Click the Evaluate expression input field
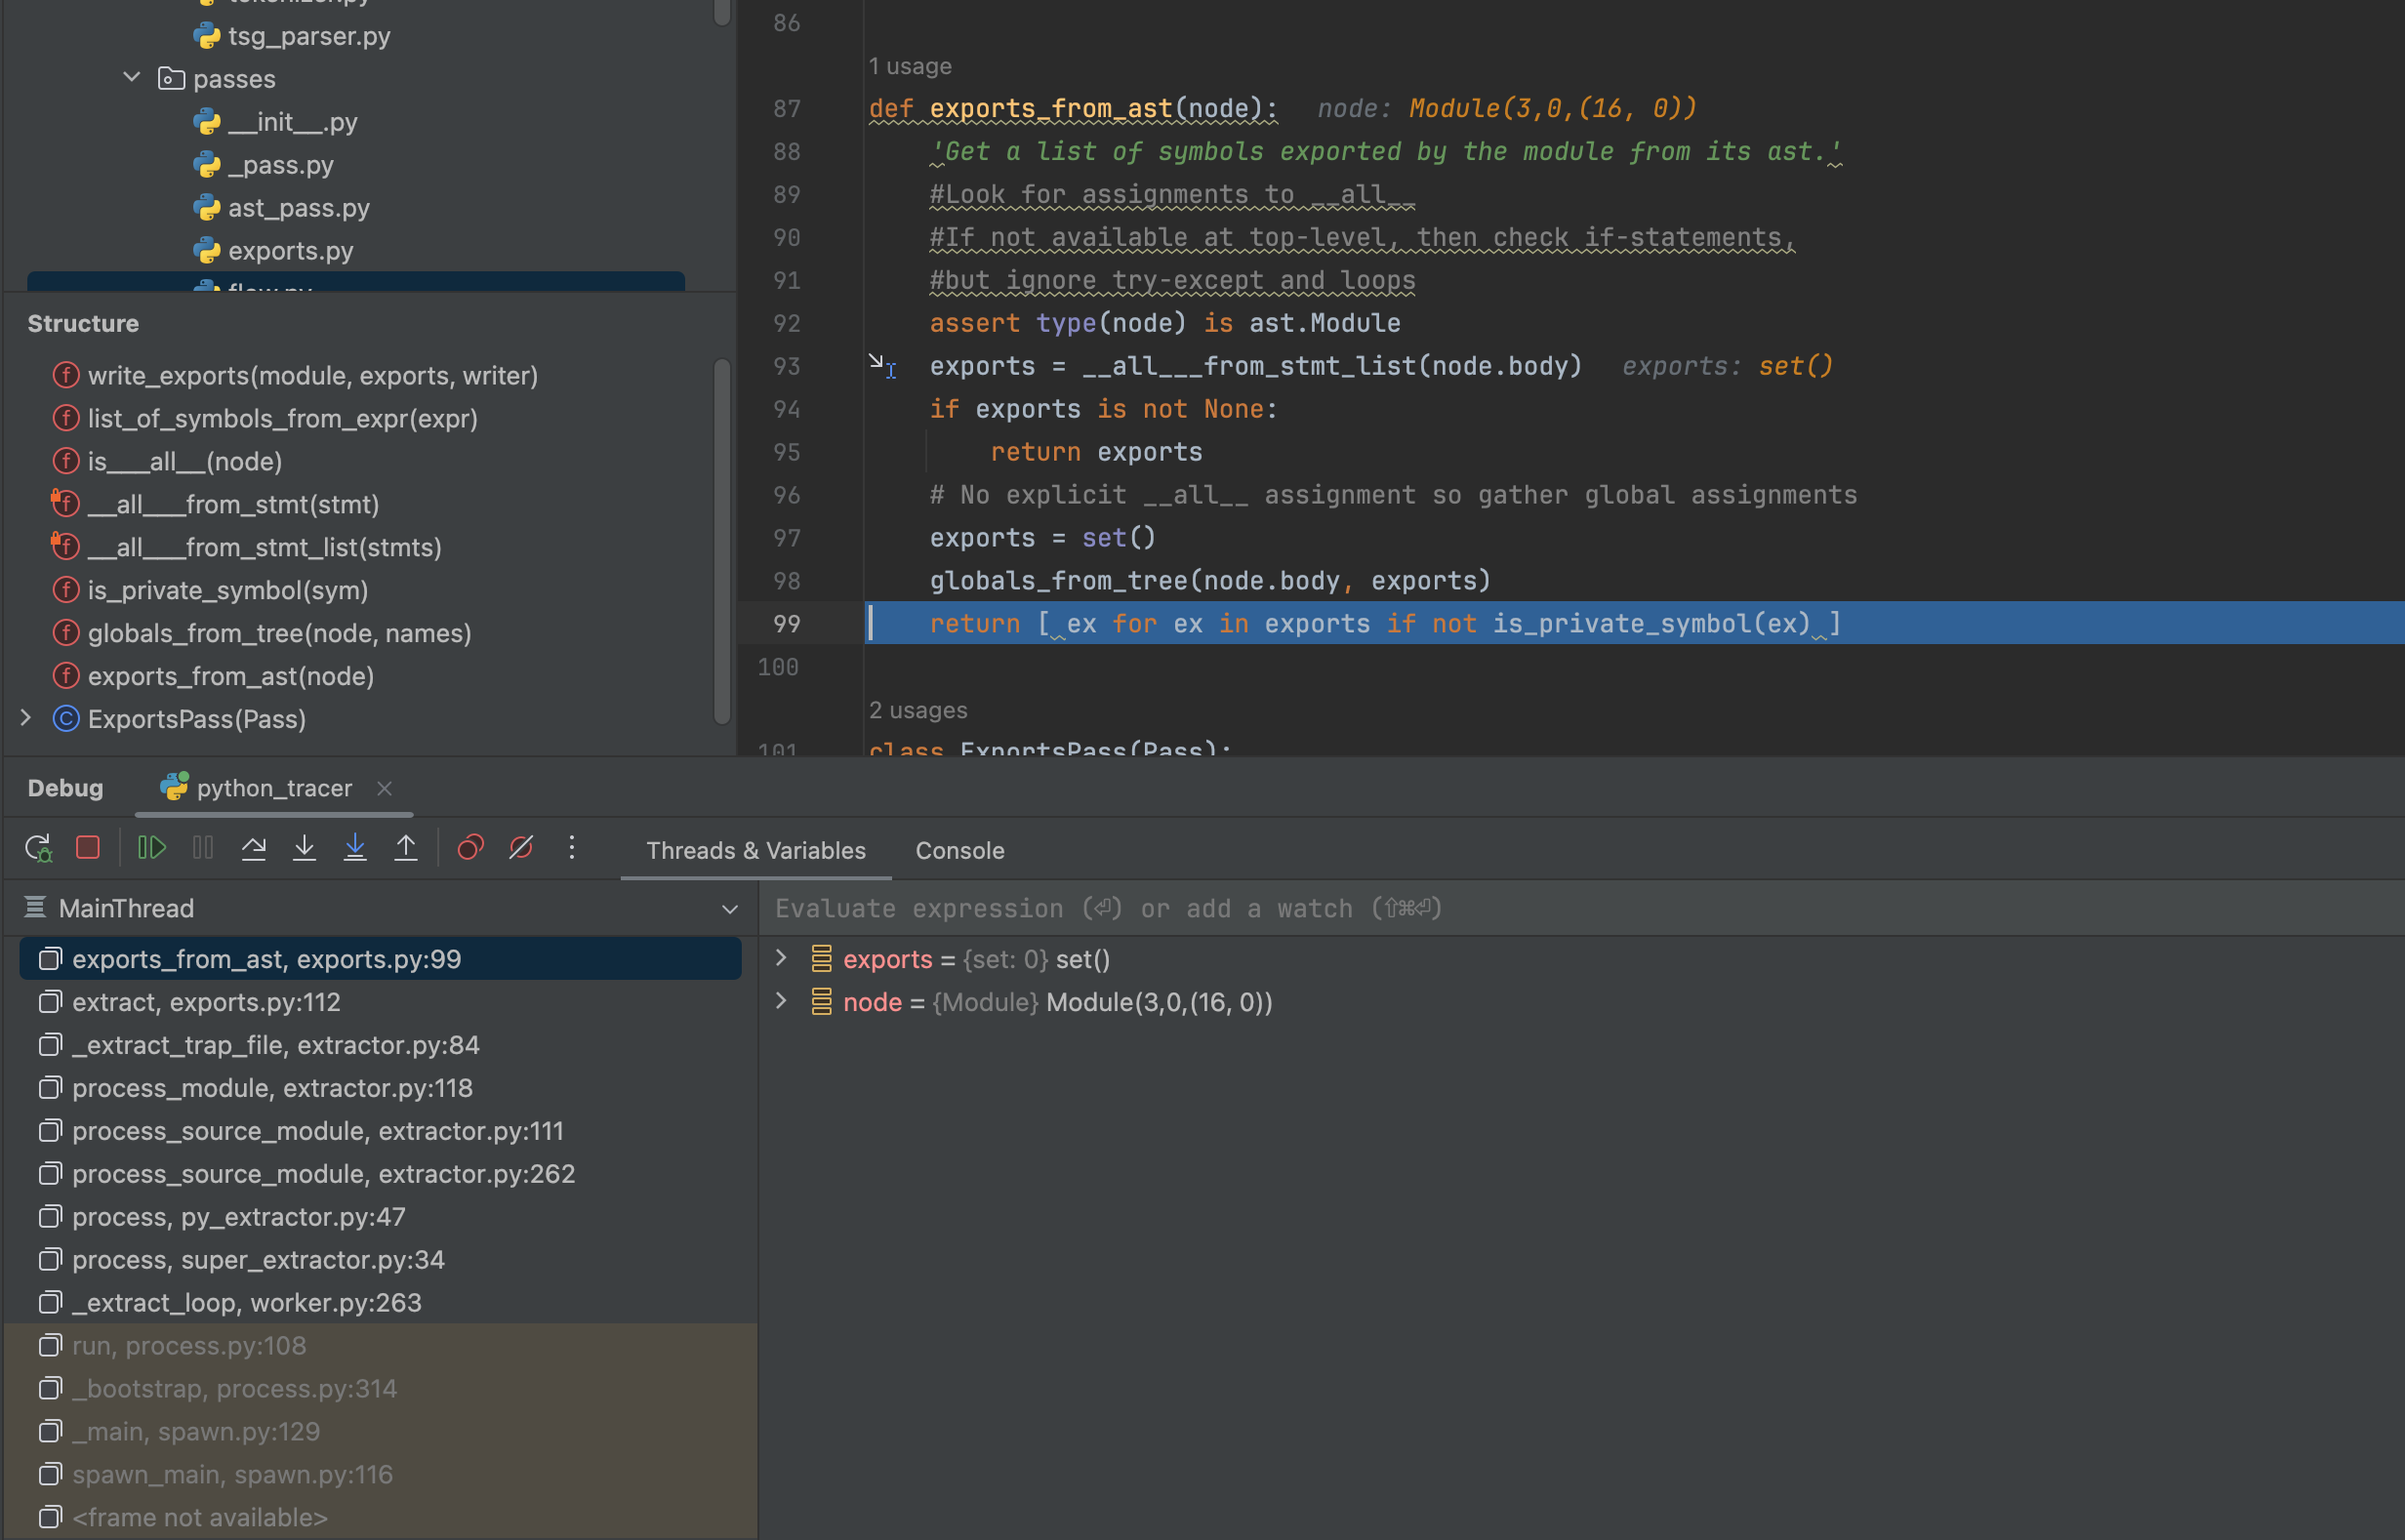The image size is (2405, 1540). pyautogui.click(x=1582, y=909)
